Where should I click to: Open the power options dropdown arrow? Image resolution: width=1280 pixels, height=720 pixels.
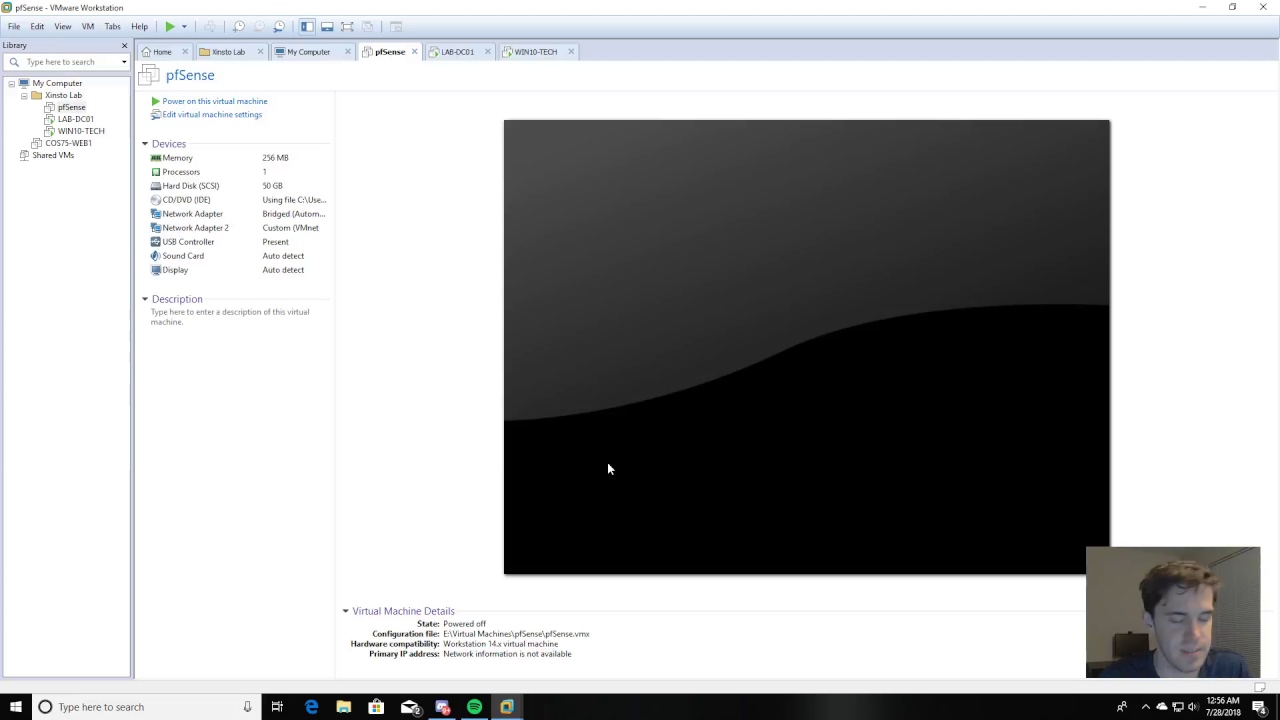(x=184, y=27)
